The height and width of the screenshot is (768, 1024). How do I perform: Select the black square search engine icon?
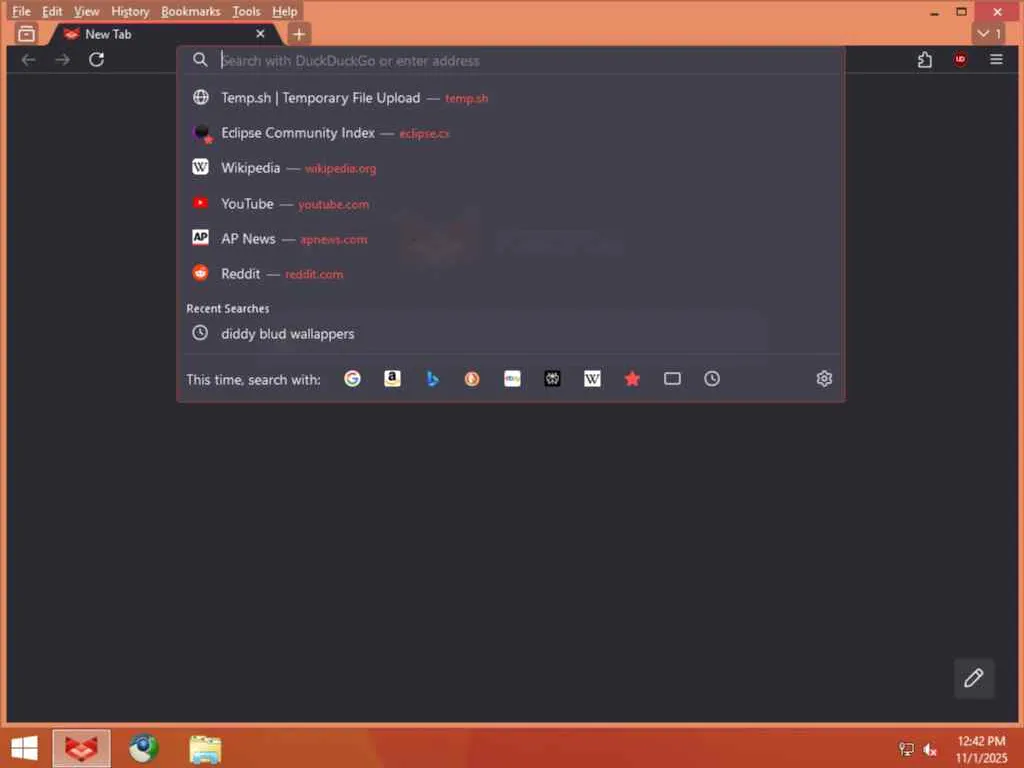(552, 379)
